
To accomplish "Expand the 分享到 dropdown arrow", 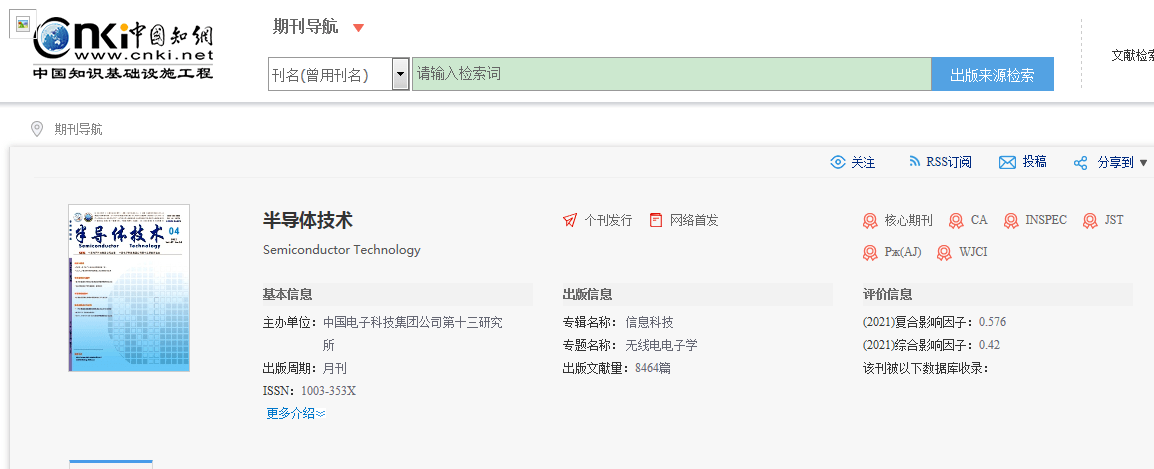I will pyautogui.click(x=1143, y=163).
